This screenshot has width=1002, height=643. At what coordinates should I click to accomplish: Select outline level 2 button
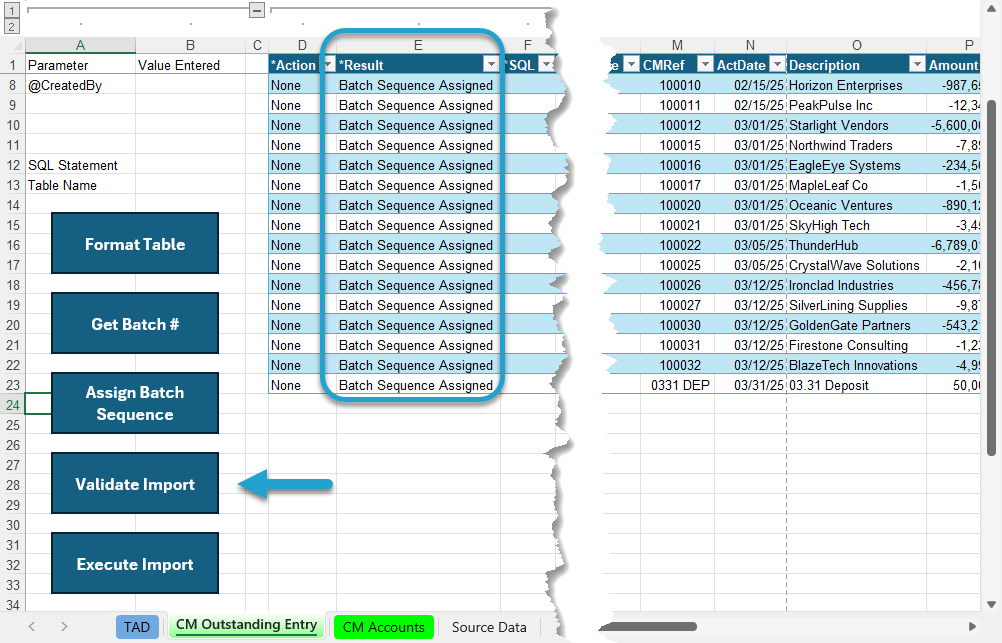tap(12, 26)
